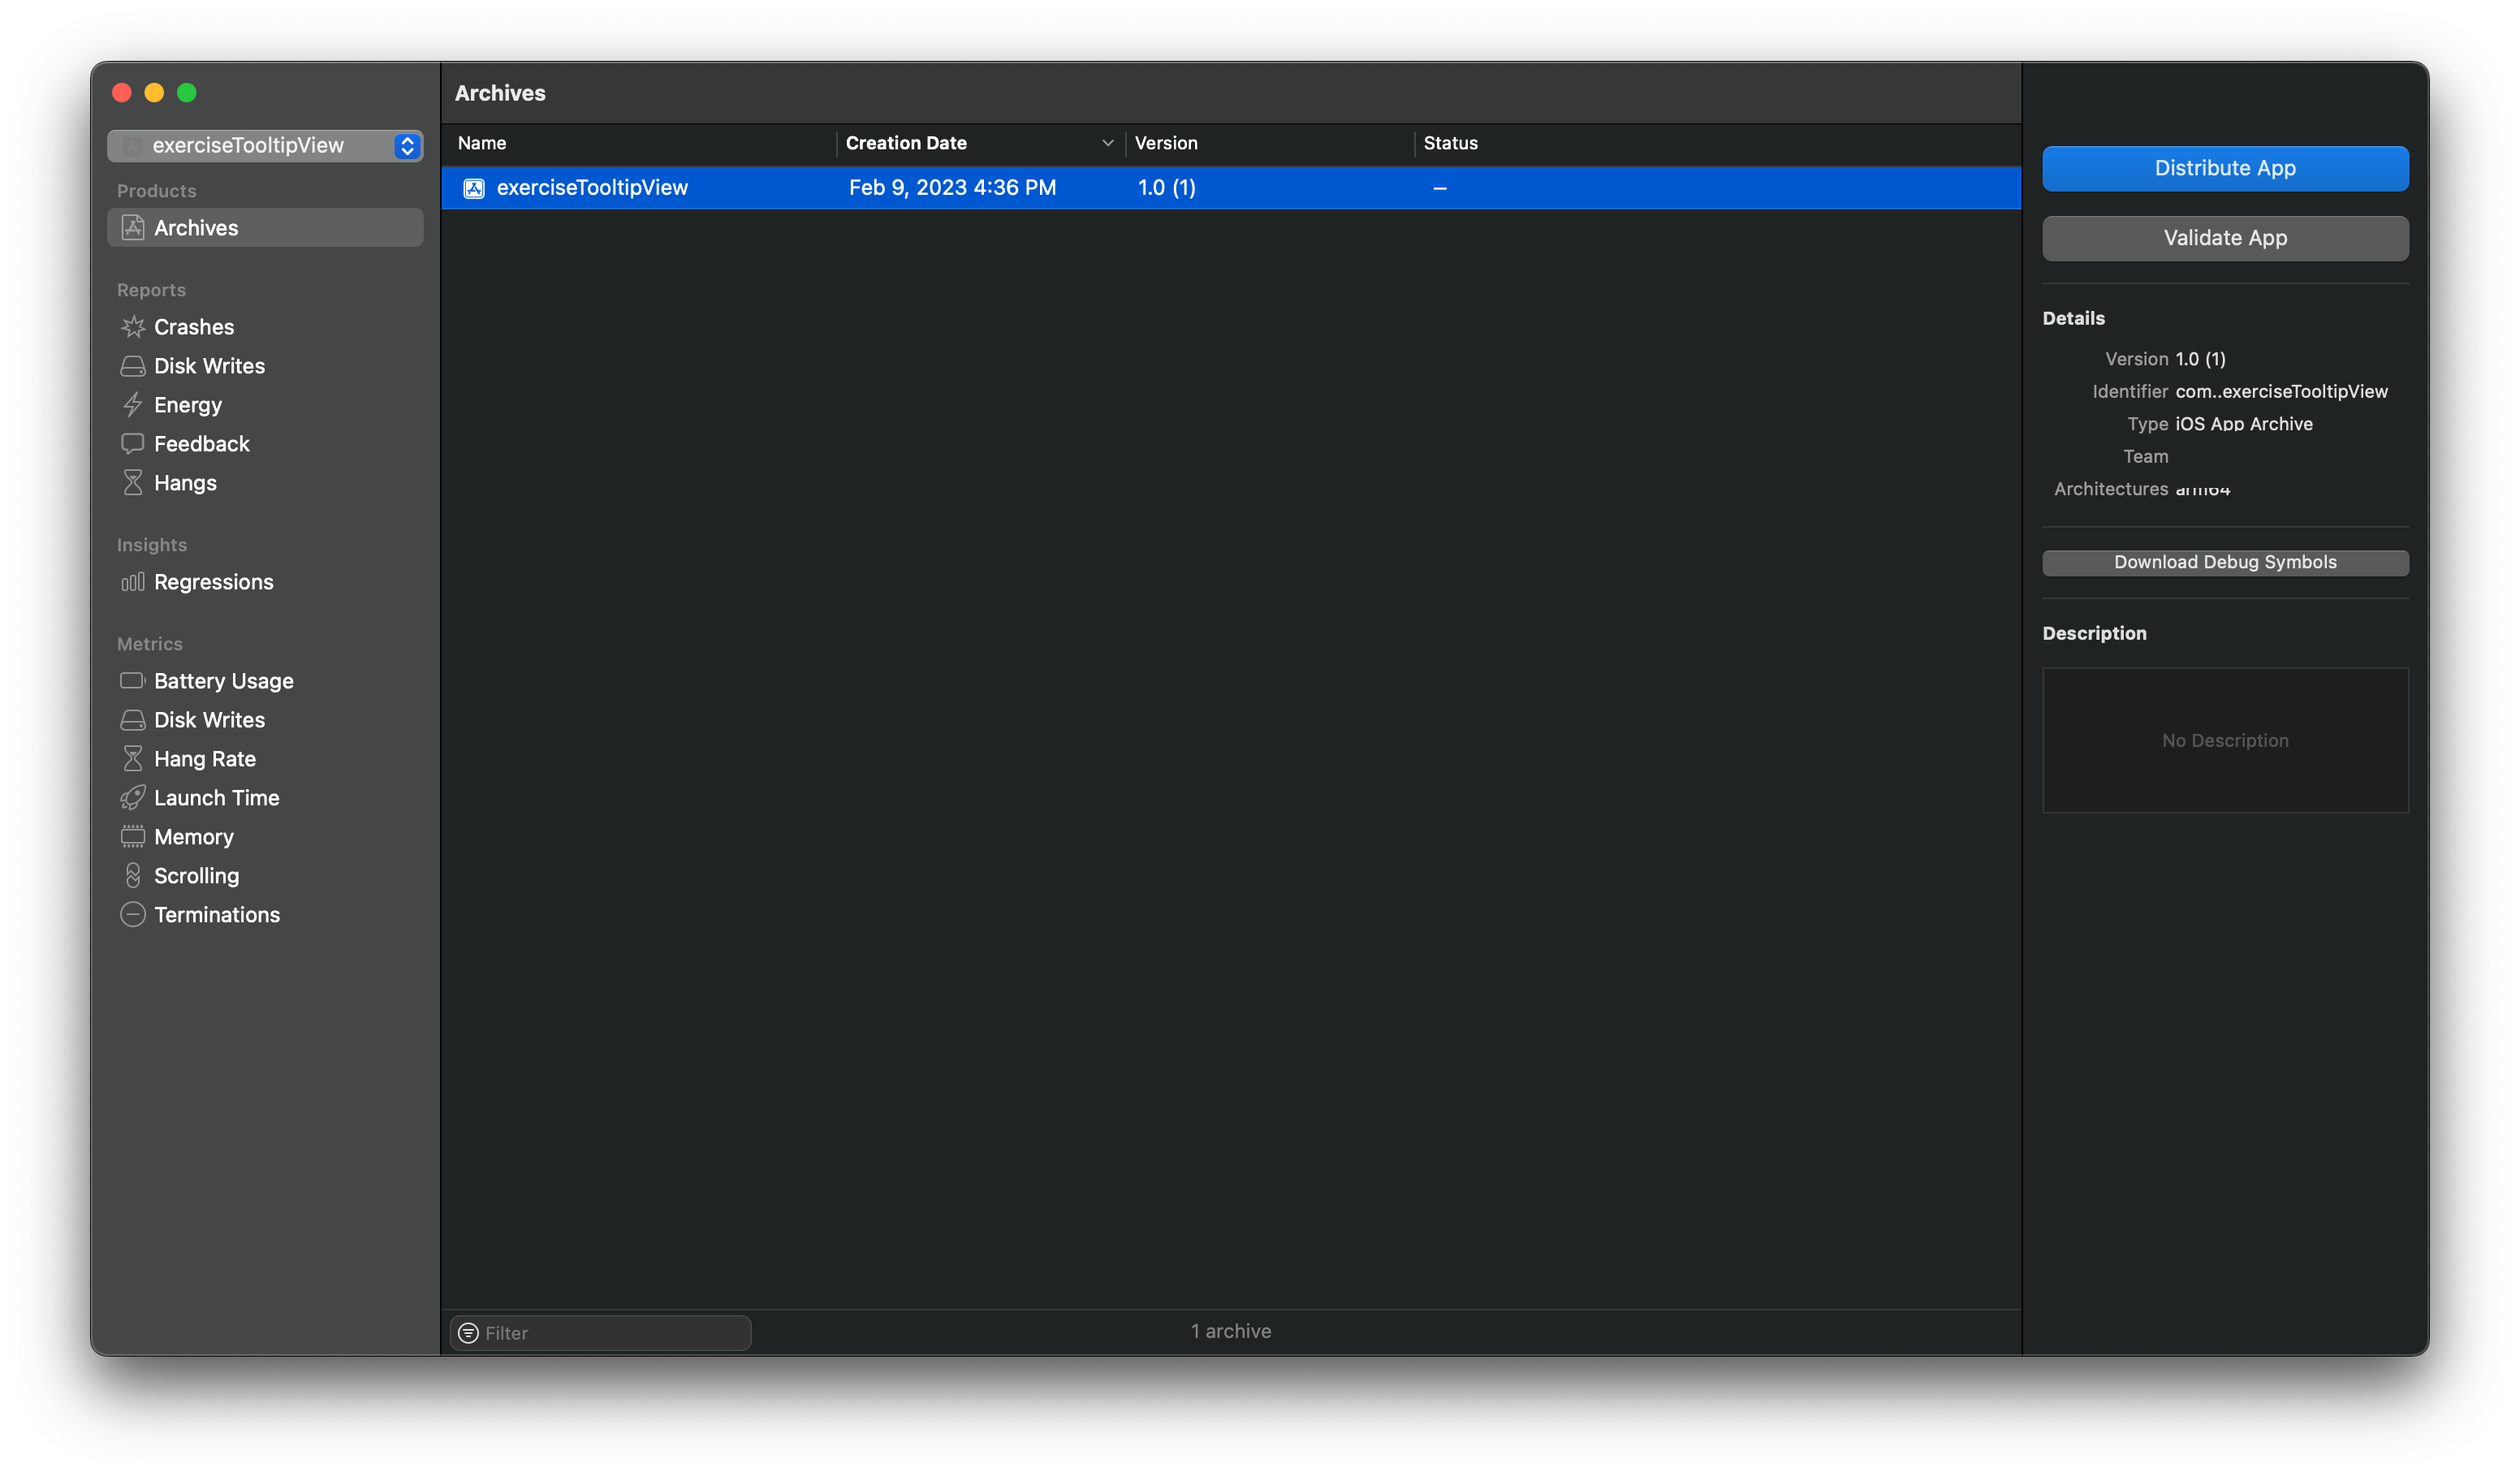This screenshot has width=2520, height=1476.
Task: Click the Feedback speech bubble icon
Action: pos(132,443)
